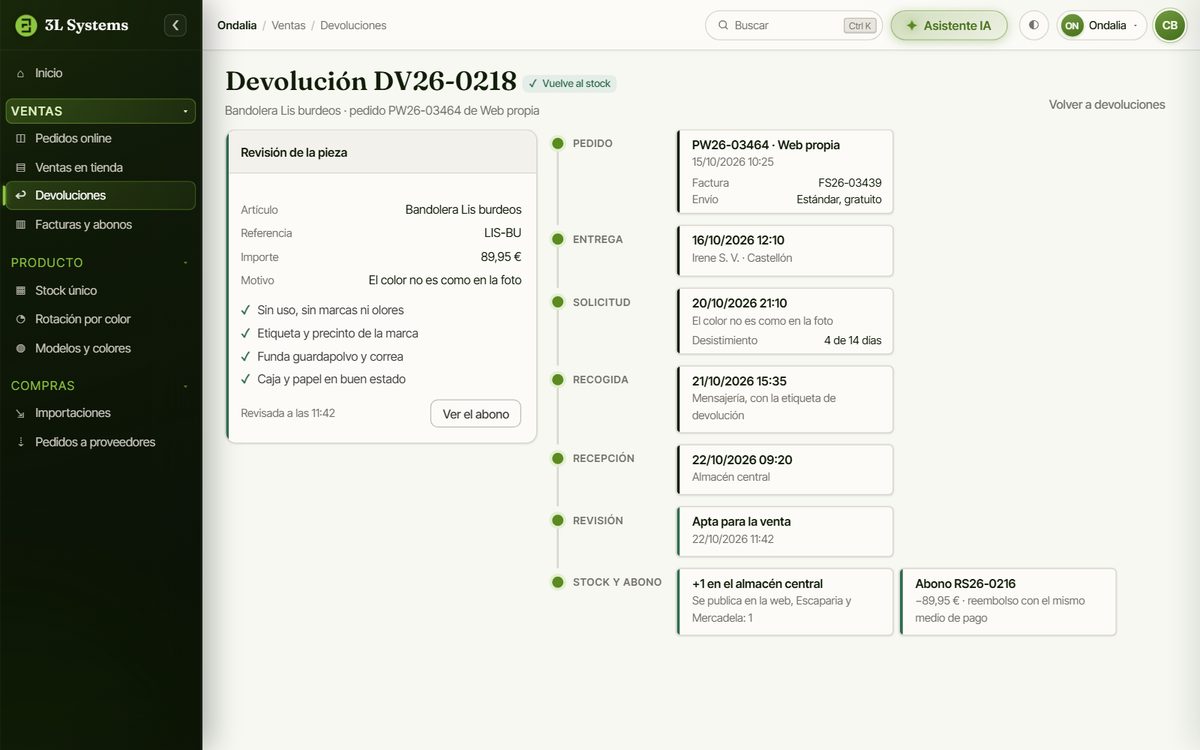Open the +1 en el almacén central card
The height and width of the screenshot is (750, 1200).
[785, 602]
